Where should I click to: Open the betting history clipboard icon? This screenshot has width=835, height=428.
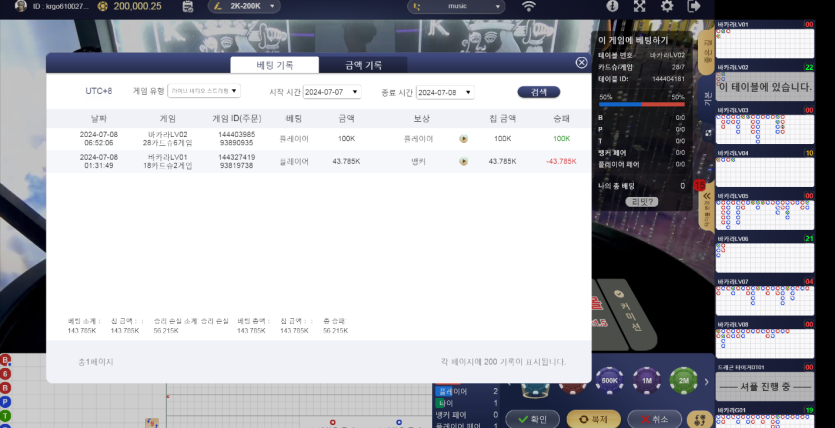coord(187,6)
